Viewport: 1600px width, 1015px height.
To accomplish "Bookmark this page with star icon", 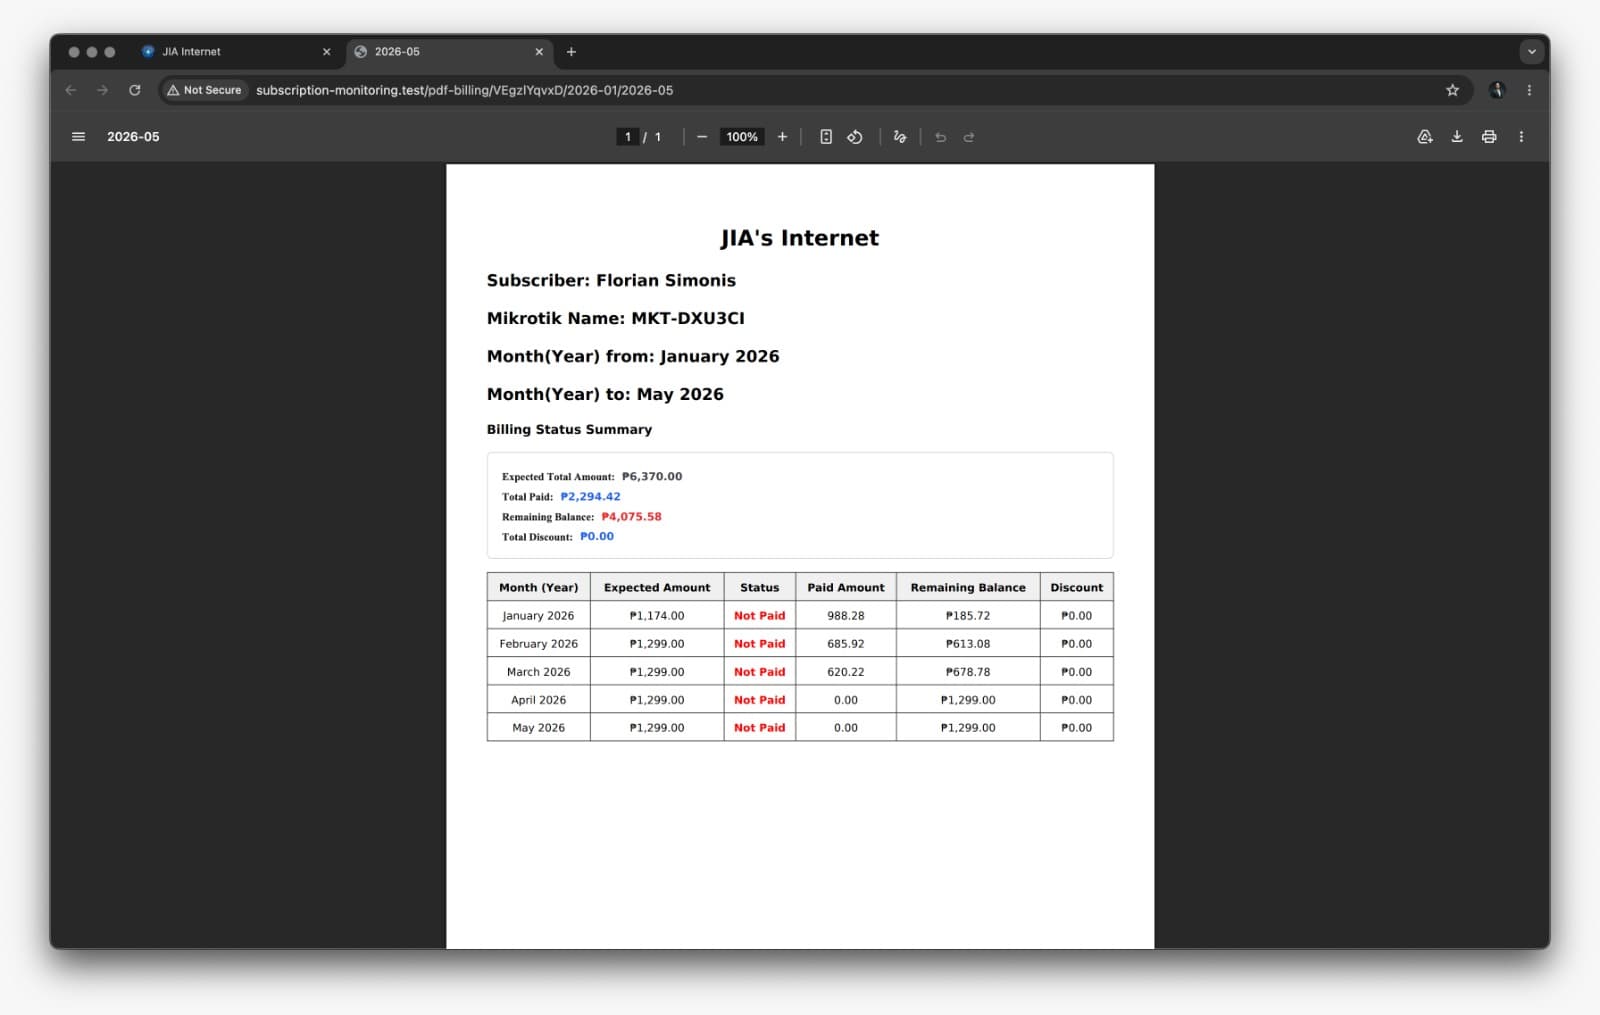I will click(x=1452, y=90).
